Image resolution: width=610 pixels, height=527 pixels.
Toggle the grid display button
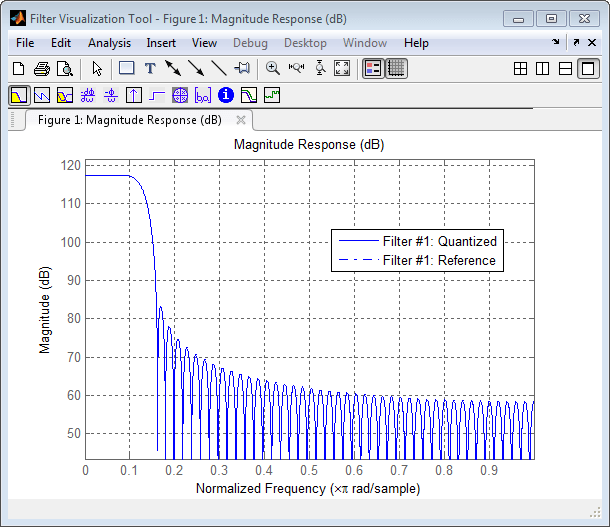click(x=396, y=69)
